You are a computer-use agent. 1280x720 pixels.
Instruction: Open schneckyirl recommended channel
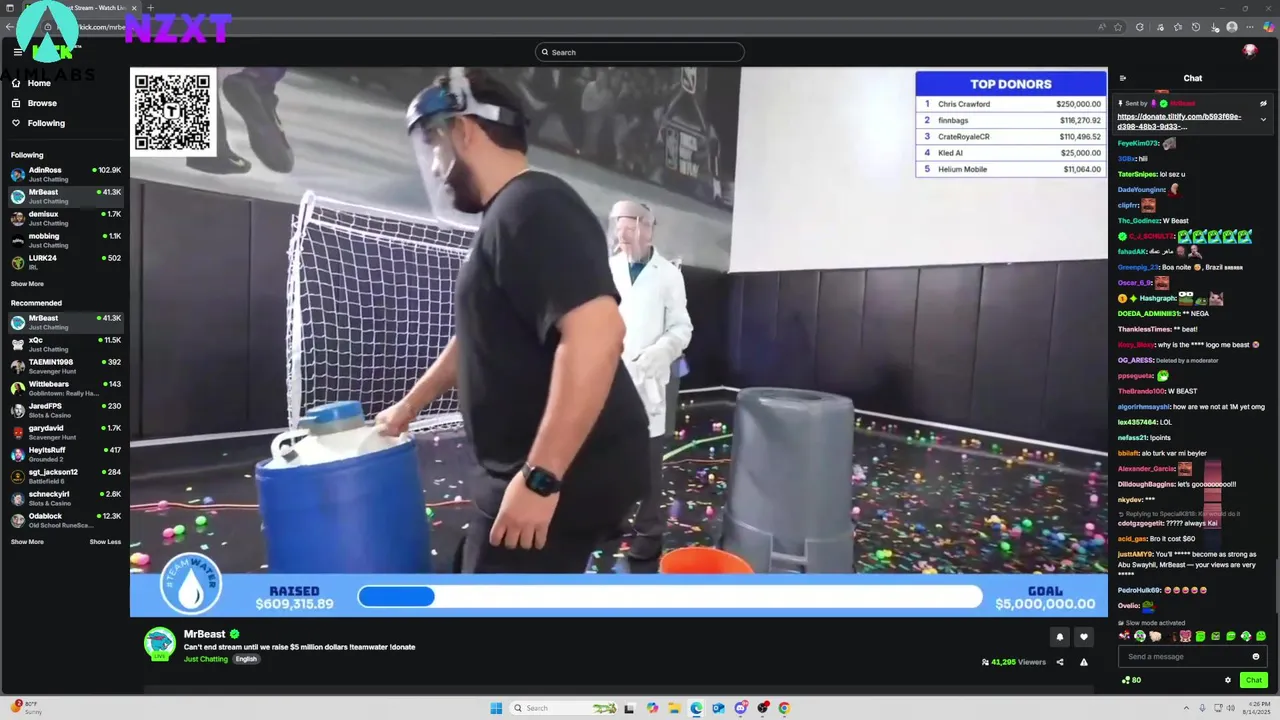tap(66, 498)
